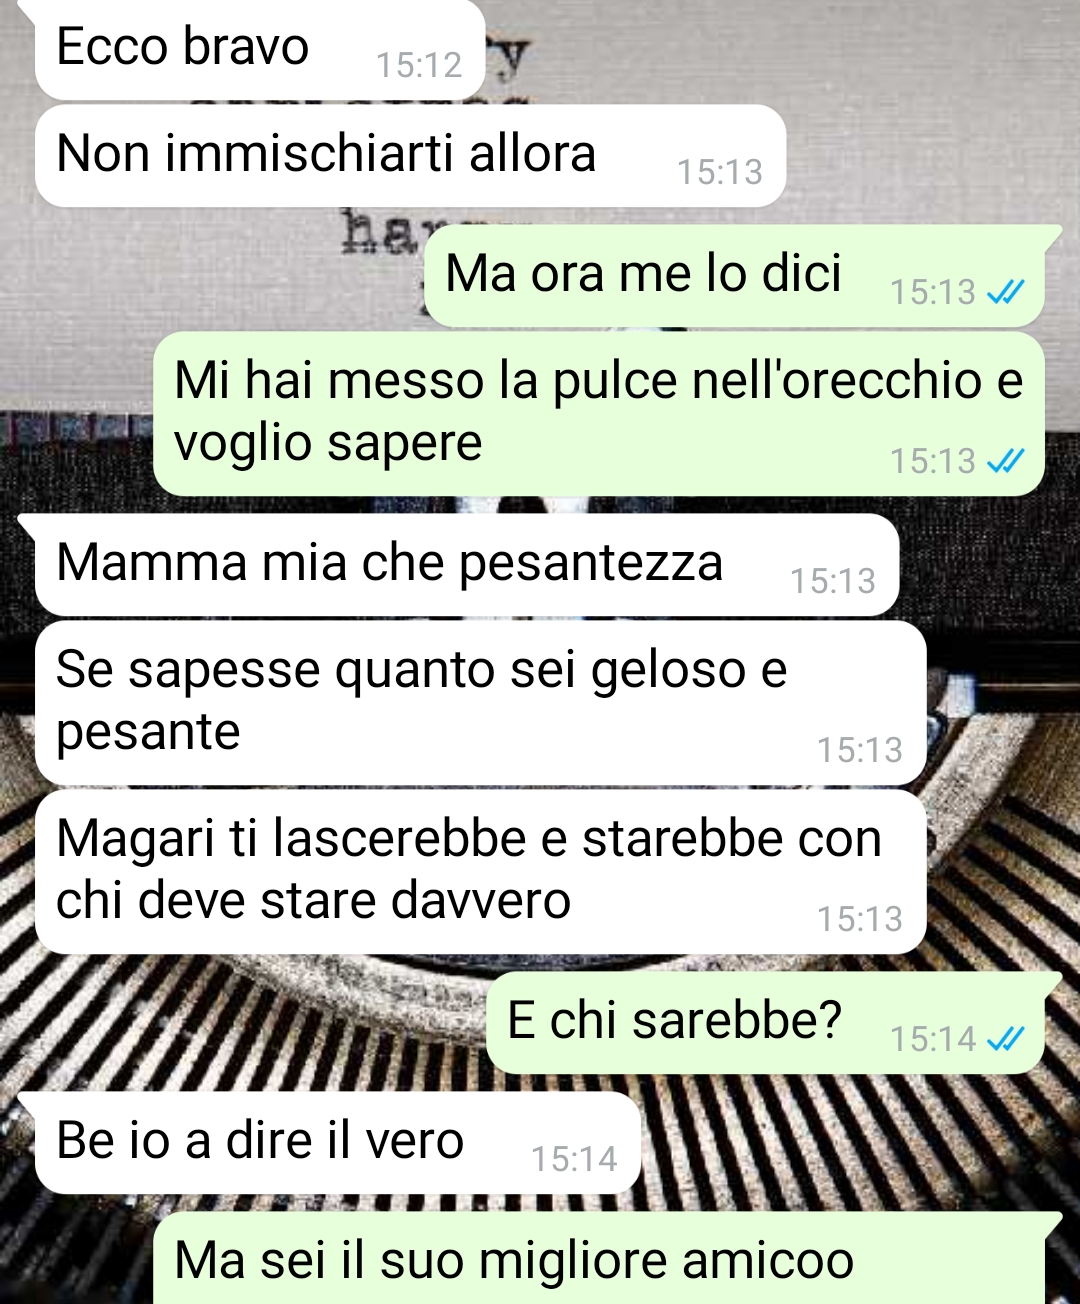Select the "Ma sei il suo migliore amicoo" message
Screen dimensions: 1080x1304
(599, 1259)
